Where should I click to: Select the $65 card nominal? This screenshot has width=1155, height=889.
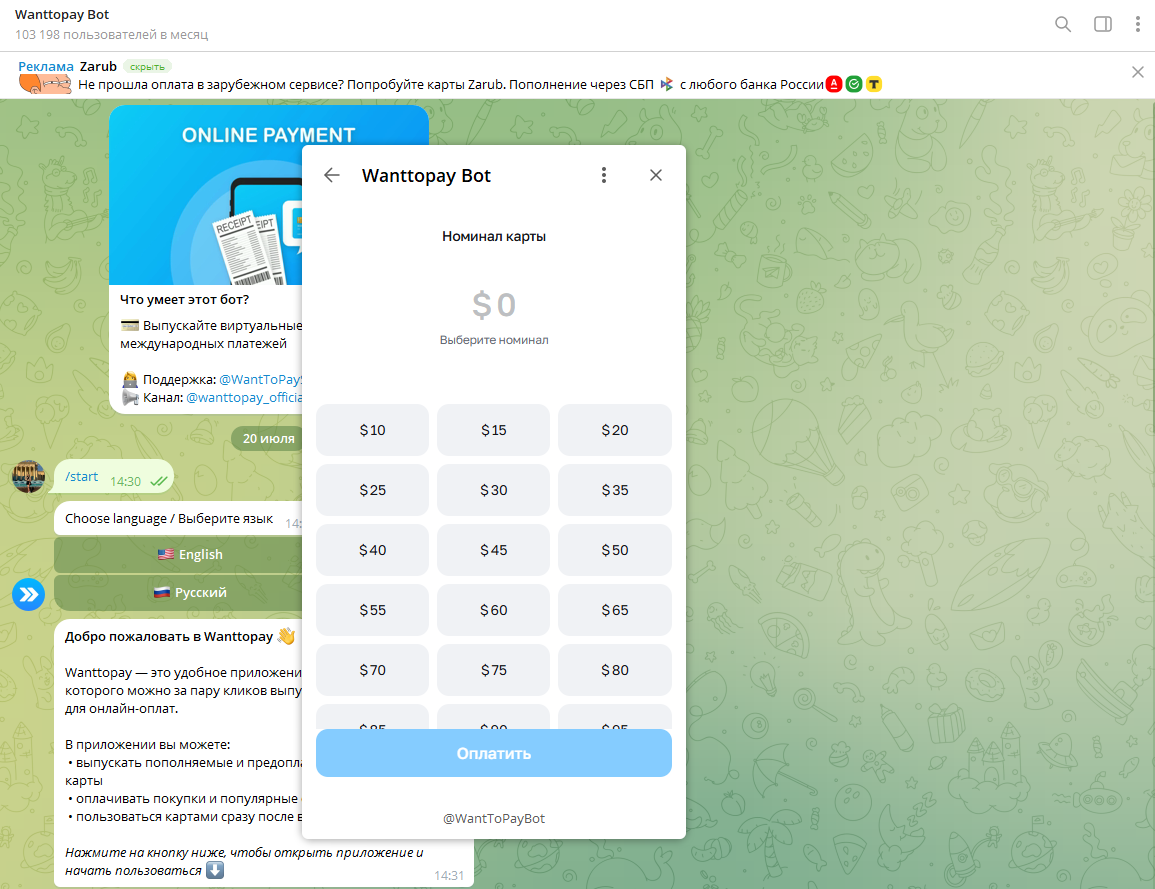point(614,610)
